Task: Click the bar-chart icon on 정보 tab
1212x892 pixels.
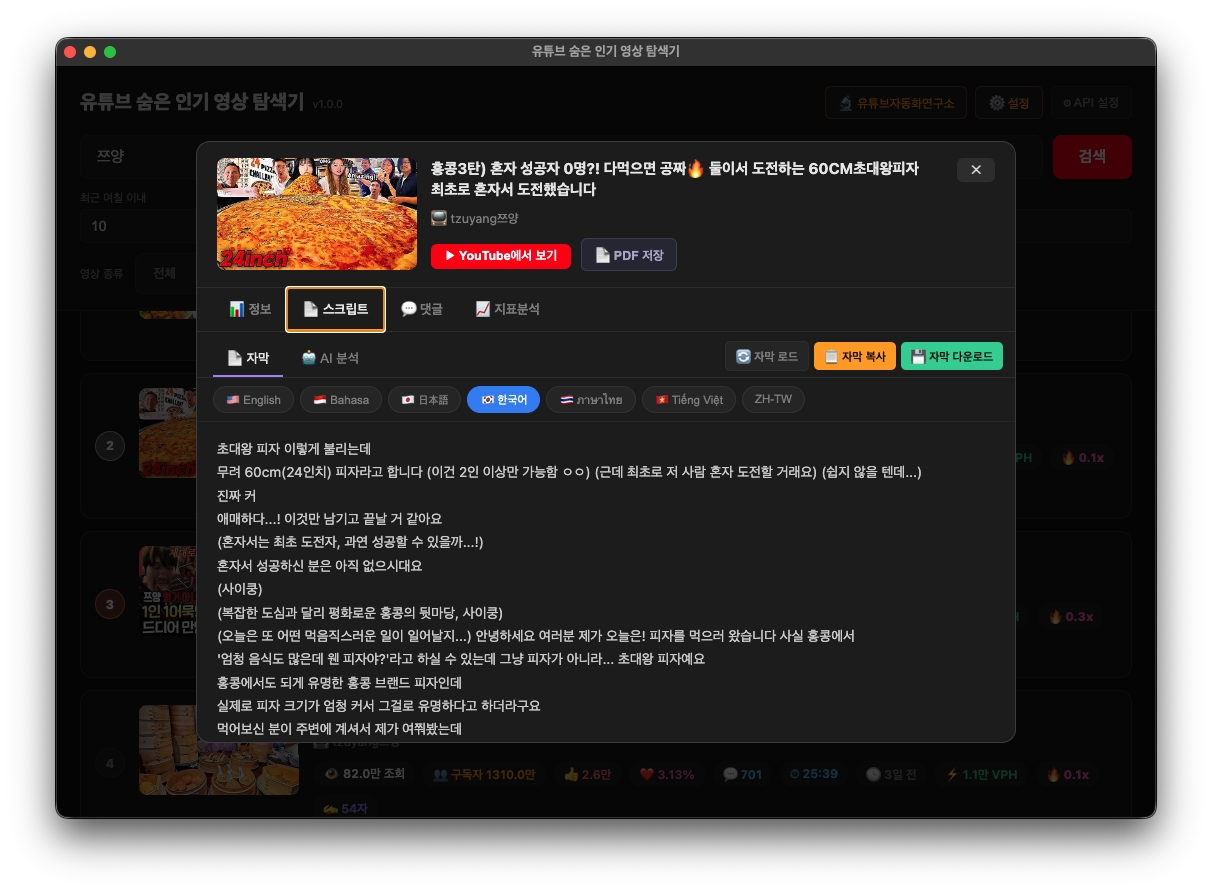Action: pyautogui.click(x=237, y=309)
